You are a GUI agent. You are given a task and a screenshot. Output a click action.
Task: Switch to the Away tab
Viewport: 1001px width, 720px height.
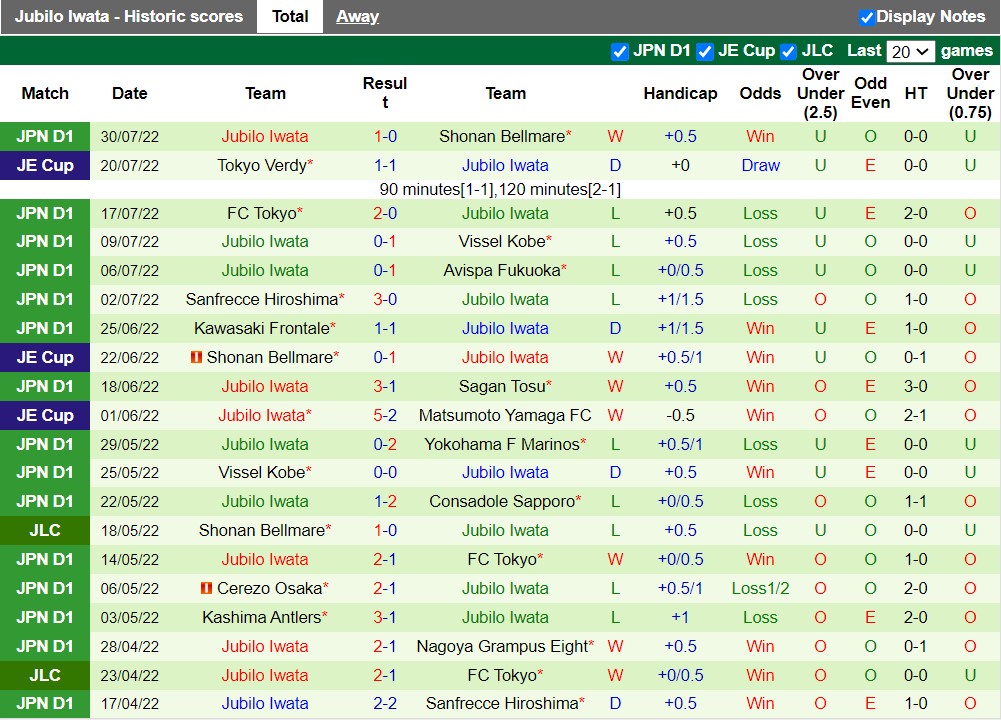point(358,17)
